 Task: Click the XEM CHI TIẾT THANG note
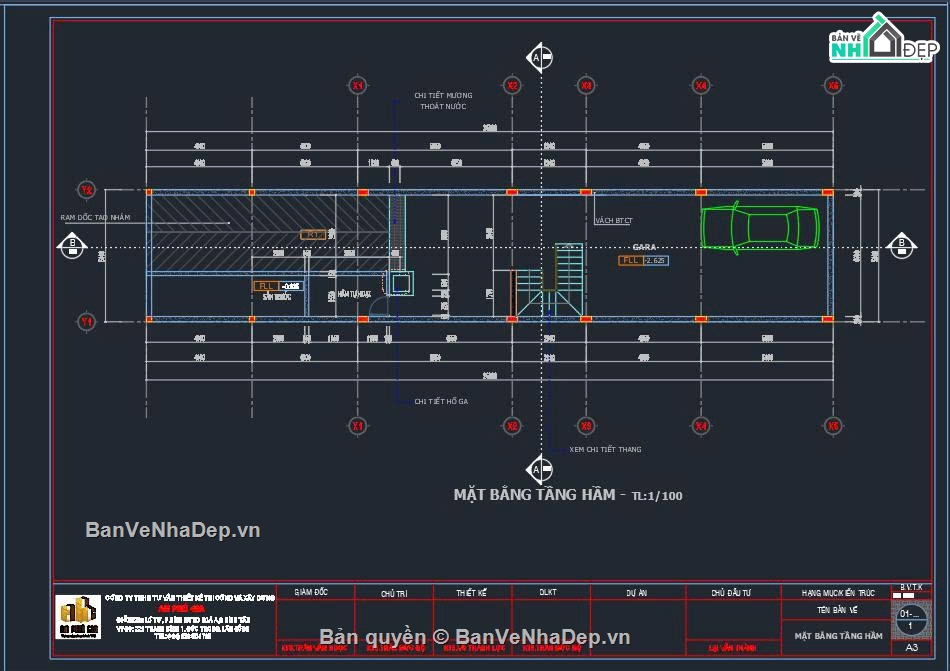(x=605, y=449)
